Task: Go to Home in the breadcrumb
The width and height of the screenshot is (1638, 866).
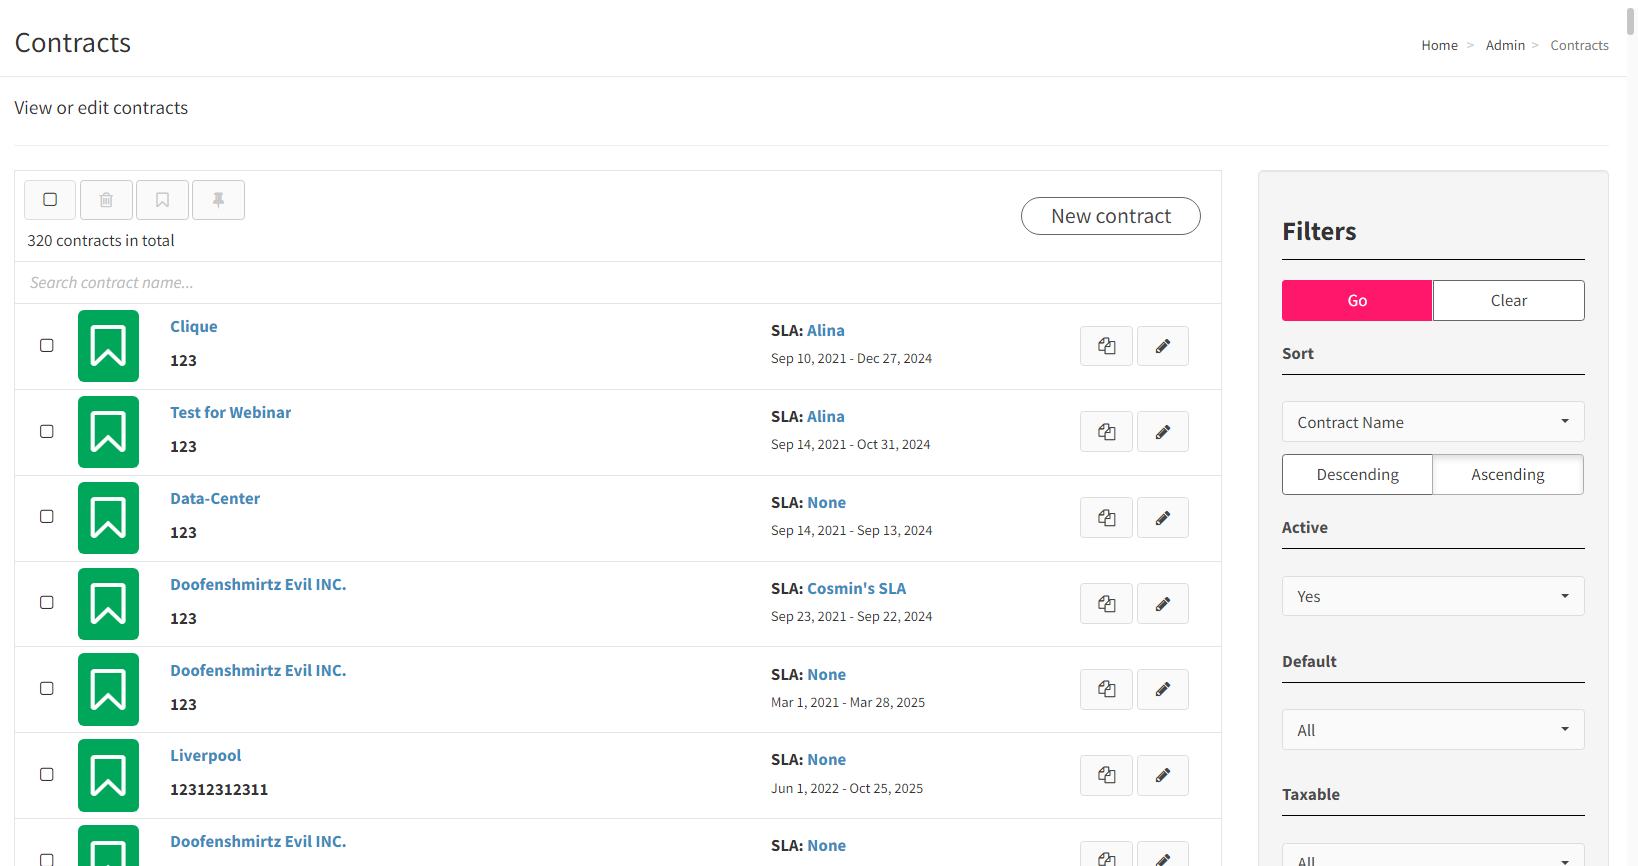Action: [1439, 45]
